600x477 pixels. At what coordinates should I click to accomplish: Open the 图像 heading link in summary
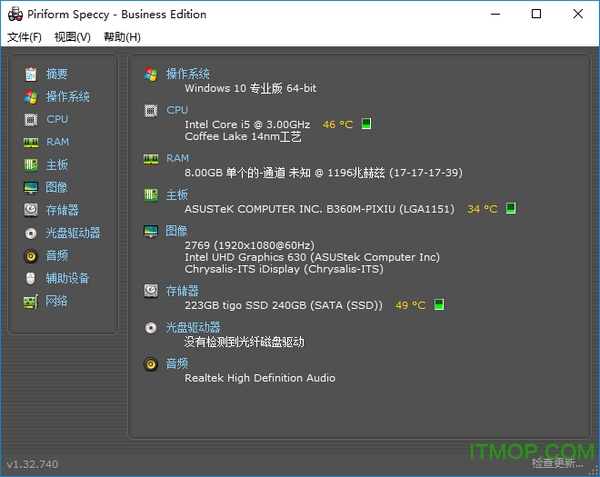(x=176, y=231)
